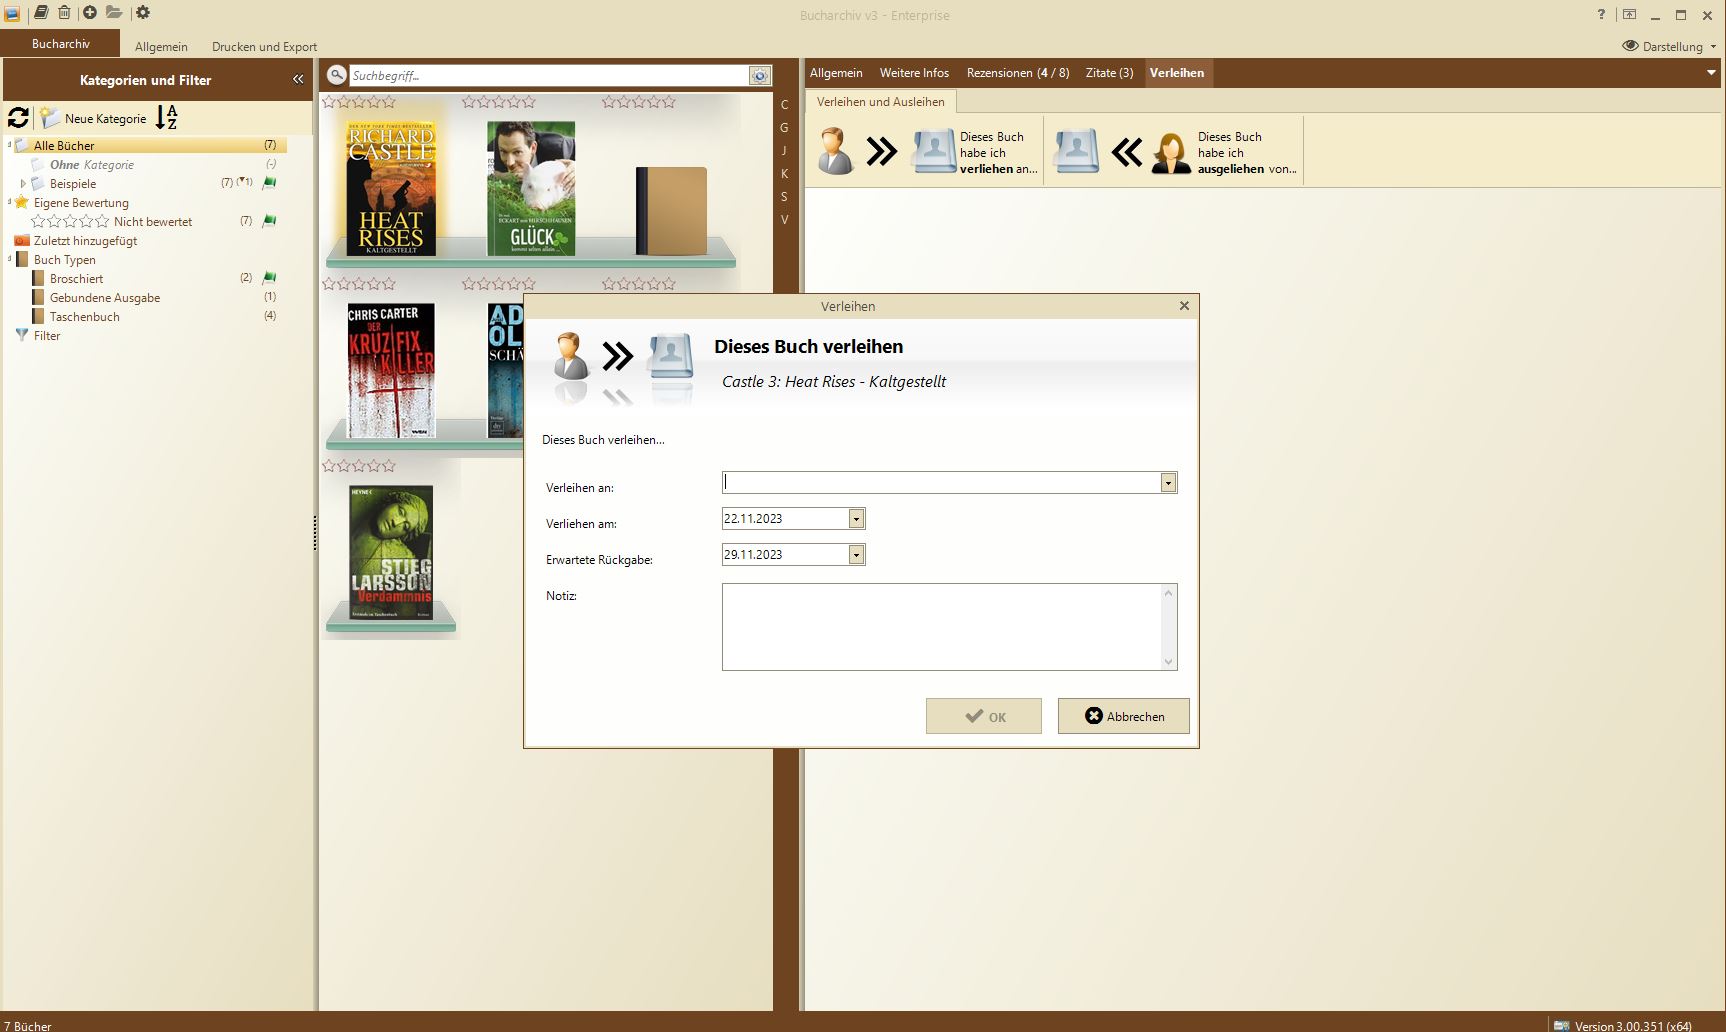Select the Glück book cover

coord(531,189)
